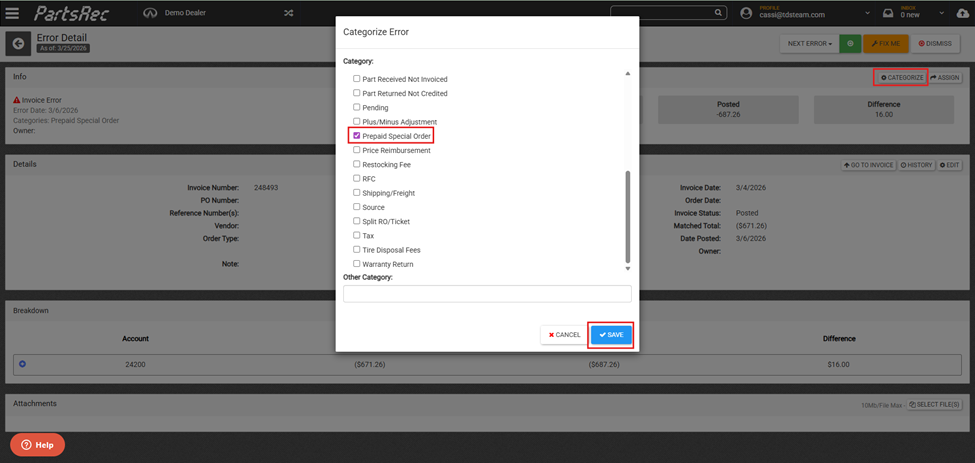Click the ($687.26) breakdown amount
Viewport: 975px width, 463px height.
(604, 364)
